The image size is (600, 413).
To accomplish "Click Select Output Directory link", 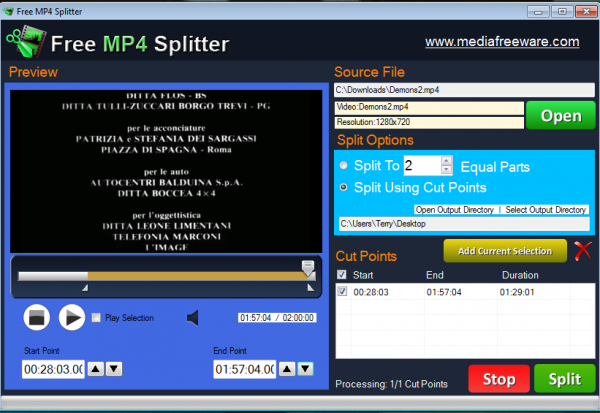I will click(x=545, y=210).
